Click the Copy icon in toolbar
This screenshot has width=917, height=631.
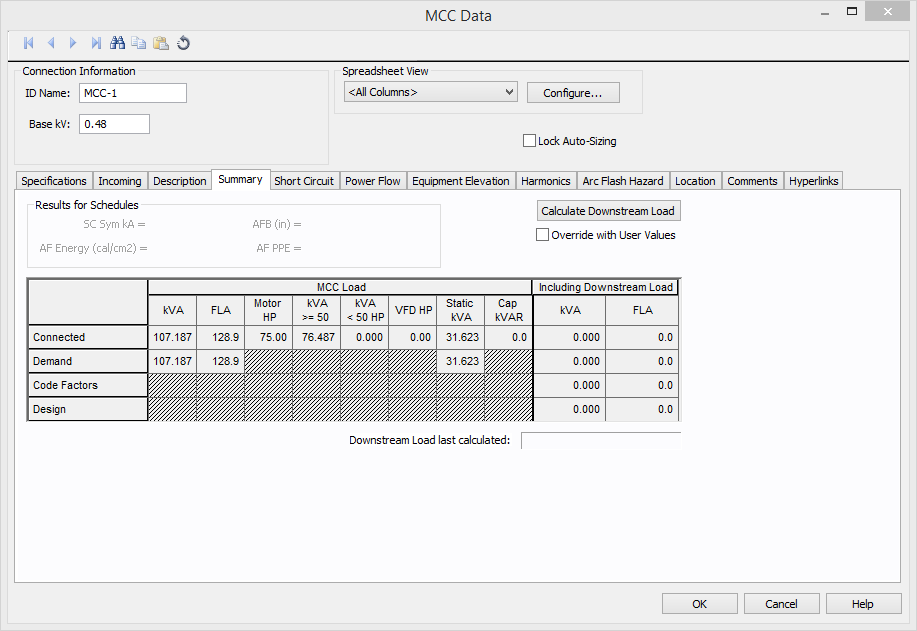pos(139,43)
